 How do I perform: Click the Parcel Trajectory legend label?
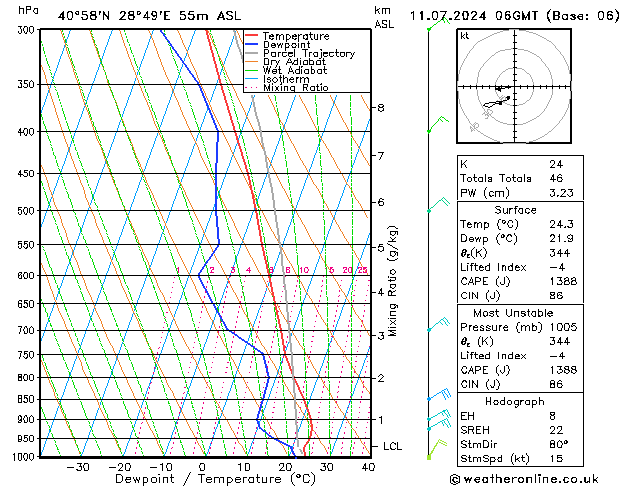[x=309, y=53]
